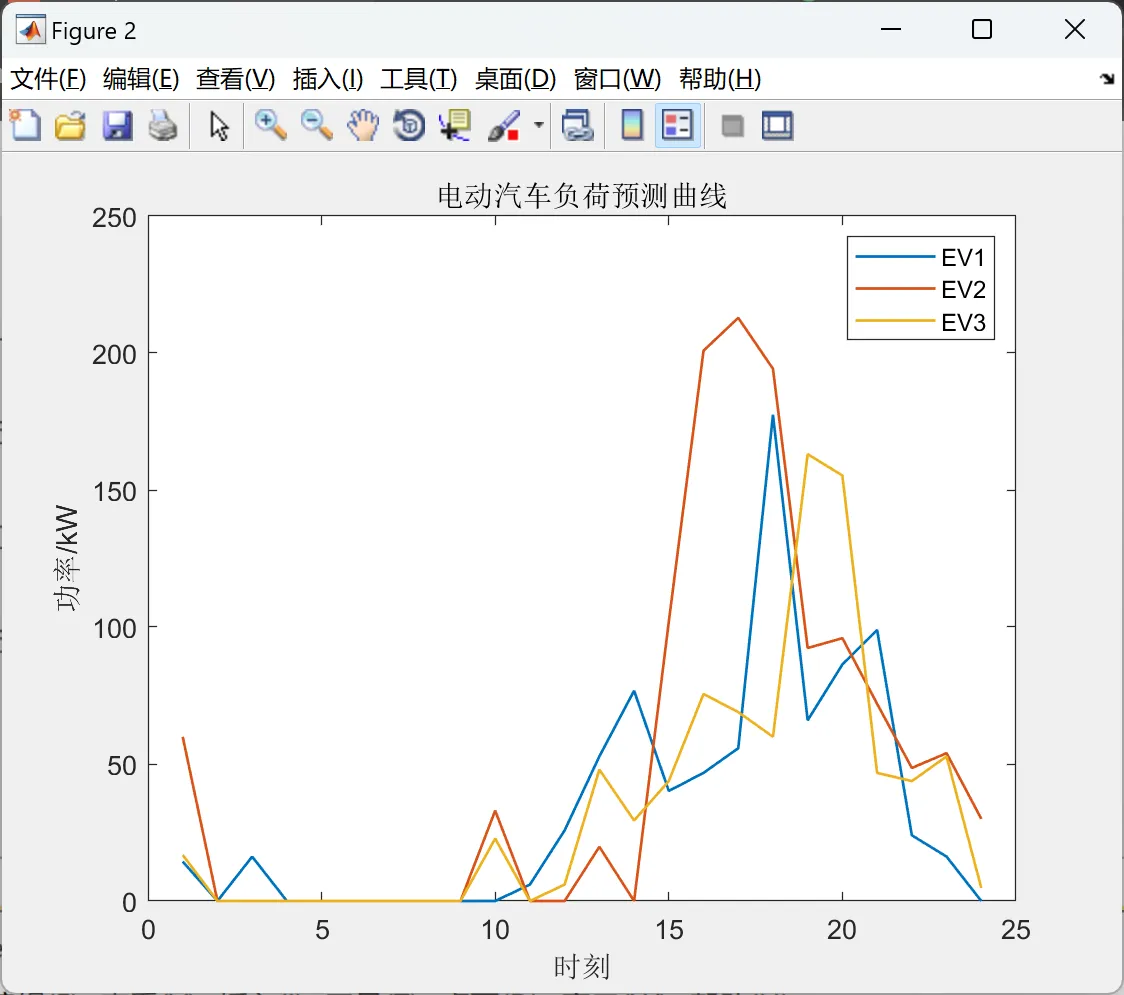Click the blue EV1 legend line sample

(x=895, y=257)
